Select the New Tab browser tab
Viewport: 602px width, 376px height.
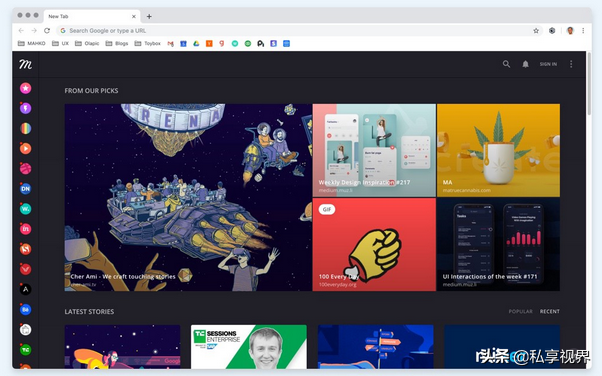92,17
